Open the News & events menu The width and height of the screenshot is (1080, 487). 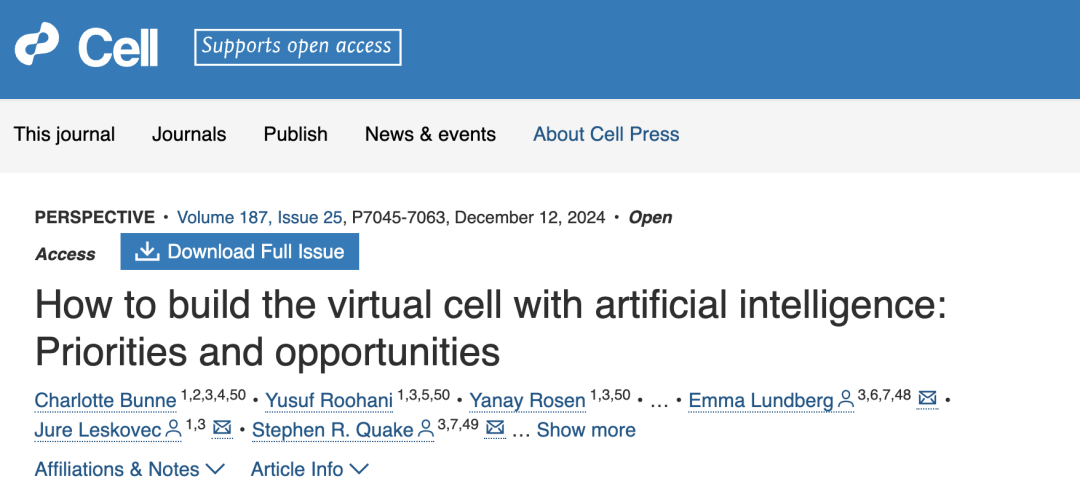point(430,134)
